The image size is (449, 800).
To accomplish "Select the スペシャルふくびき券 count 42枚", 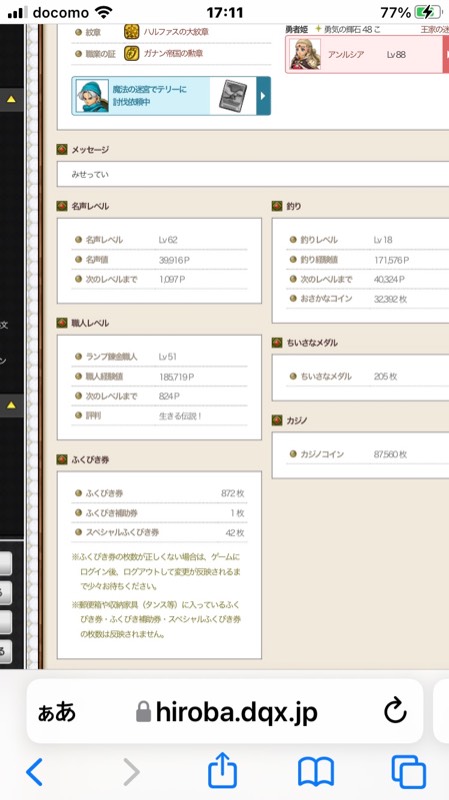I will tap(235, 533).
